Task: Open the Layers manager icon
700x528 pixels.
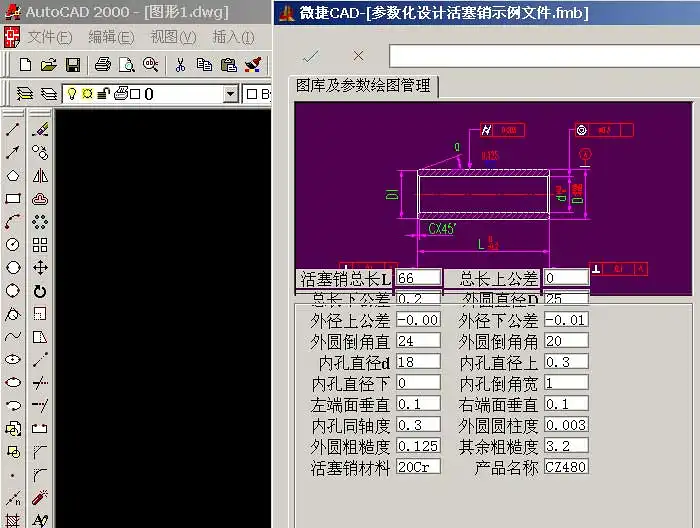Action: 48,94
